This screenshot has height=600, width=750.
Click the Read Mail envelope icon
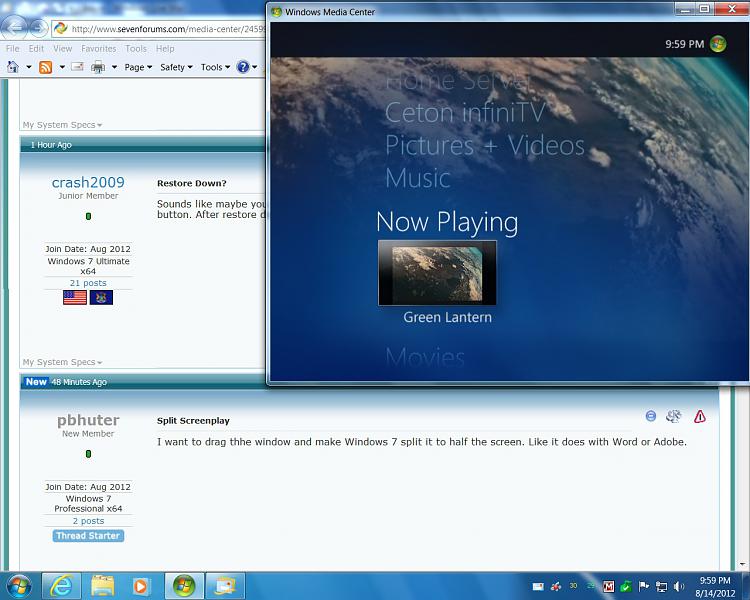[77, 67]
